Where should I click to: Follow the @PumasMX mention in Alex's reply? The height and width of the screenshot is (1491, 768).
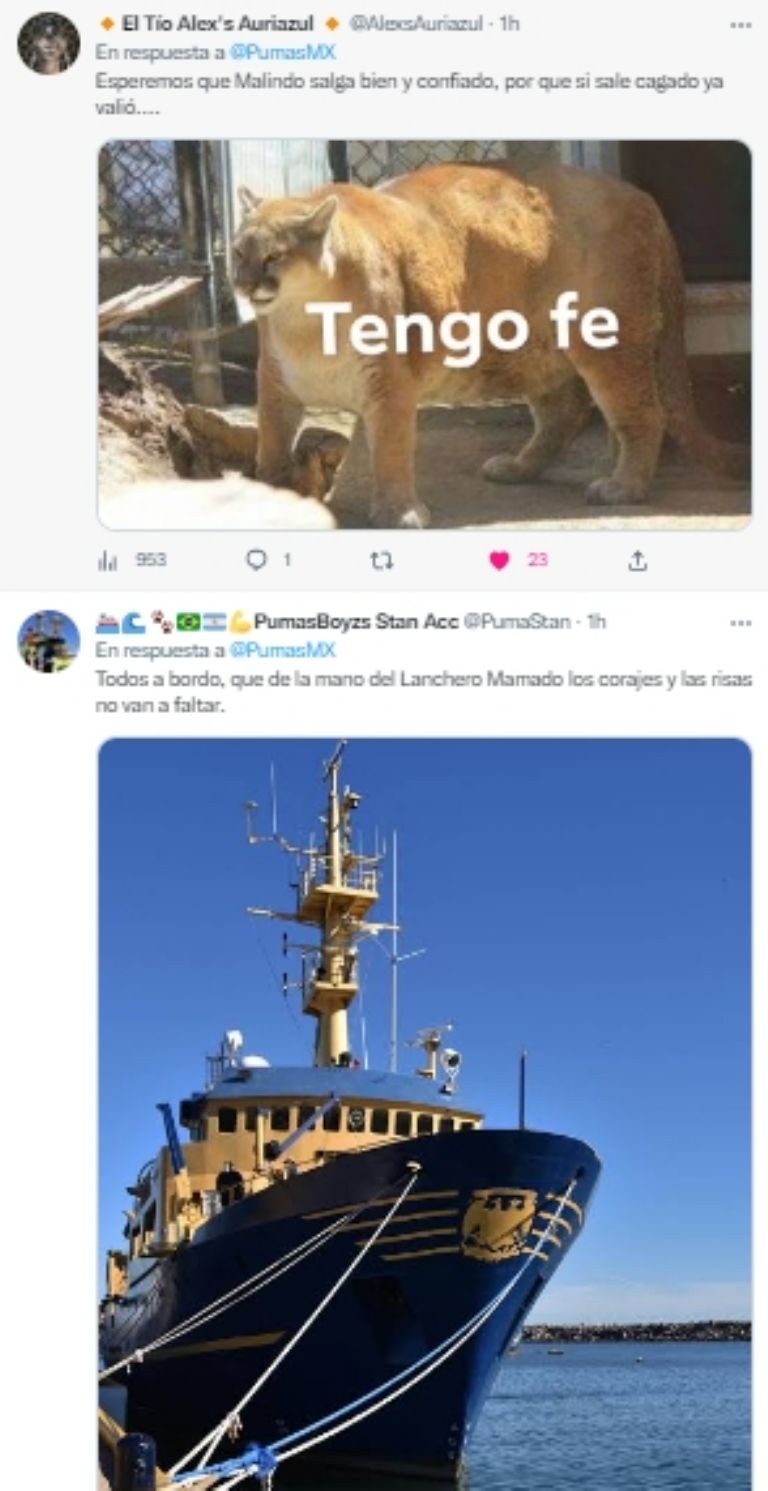coord(282,53)
